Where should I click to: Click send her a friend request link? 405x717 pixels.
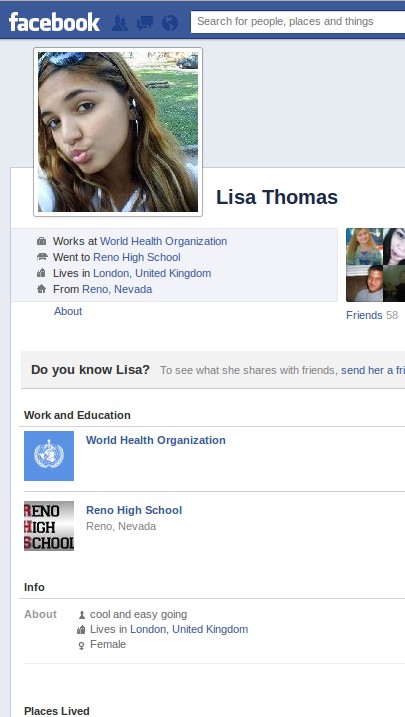[x=373, y=370]
